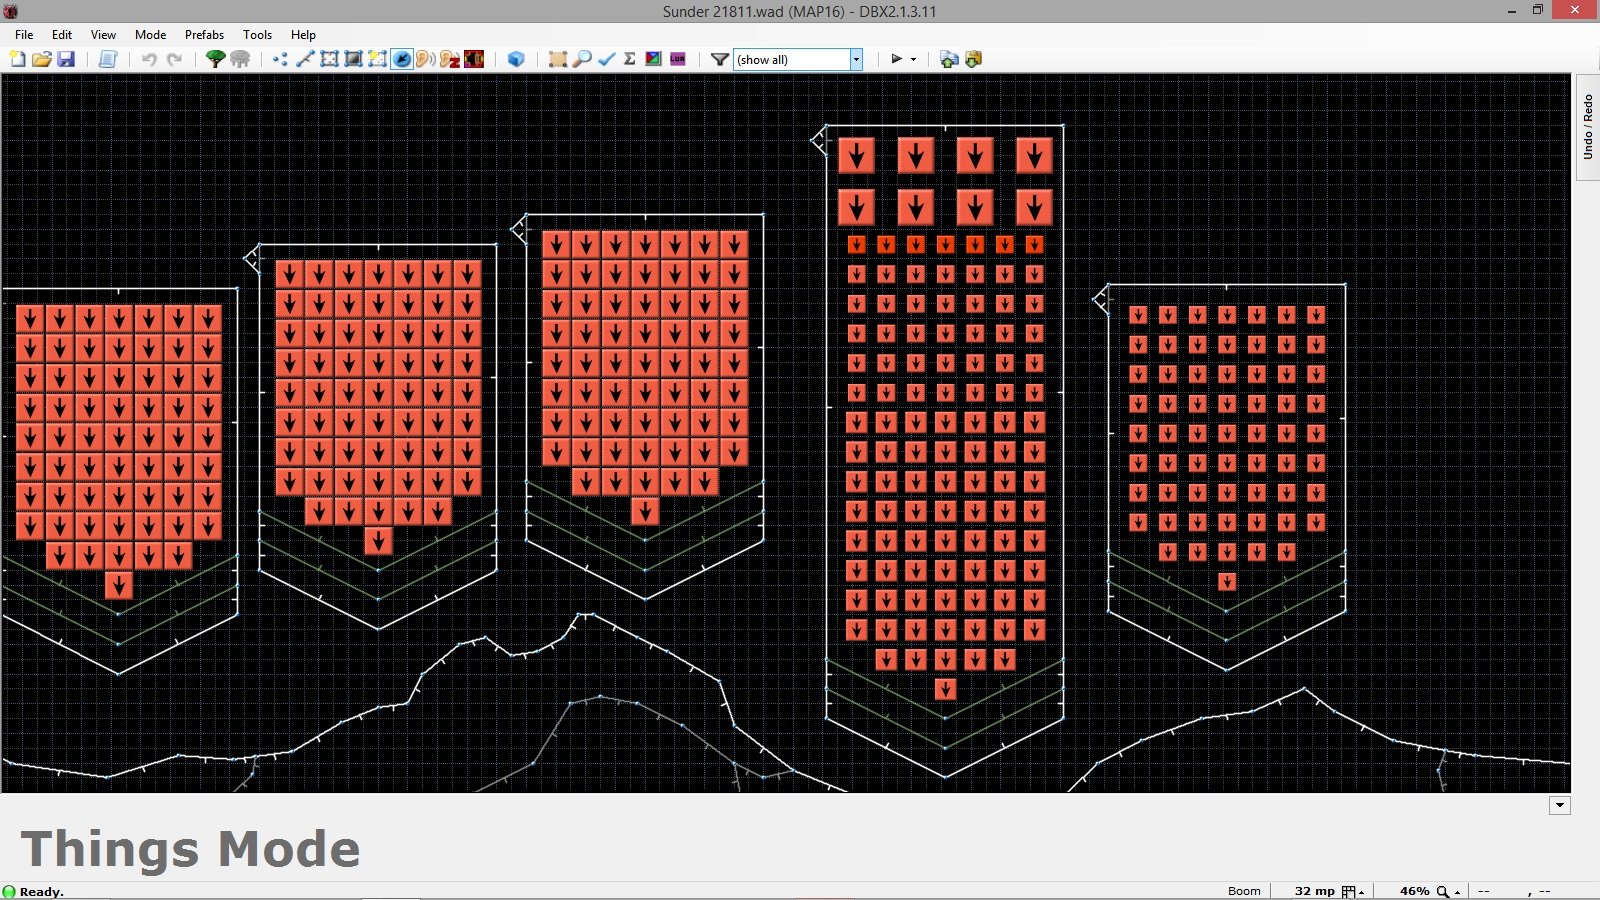1600x900 pixels.
Task: Click the Ready status text
Action: coord(41,892)
